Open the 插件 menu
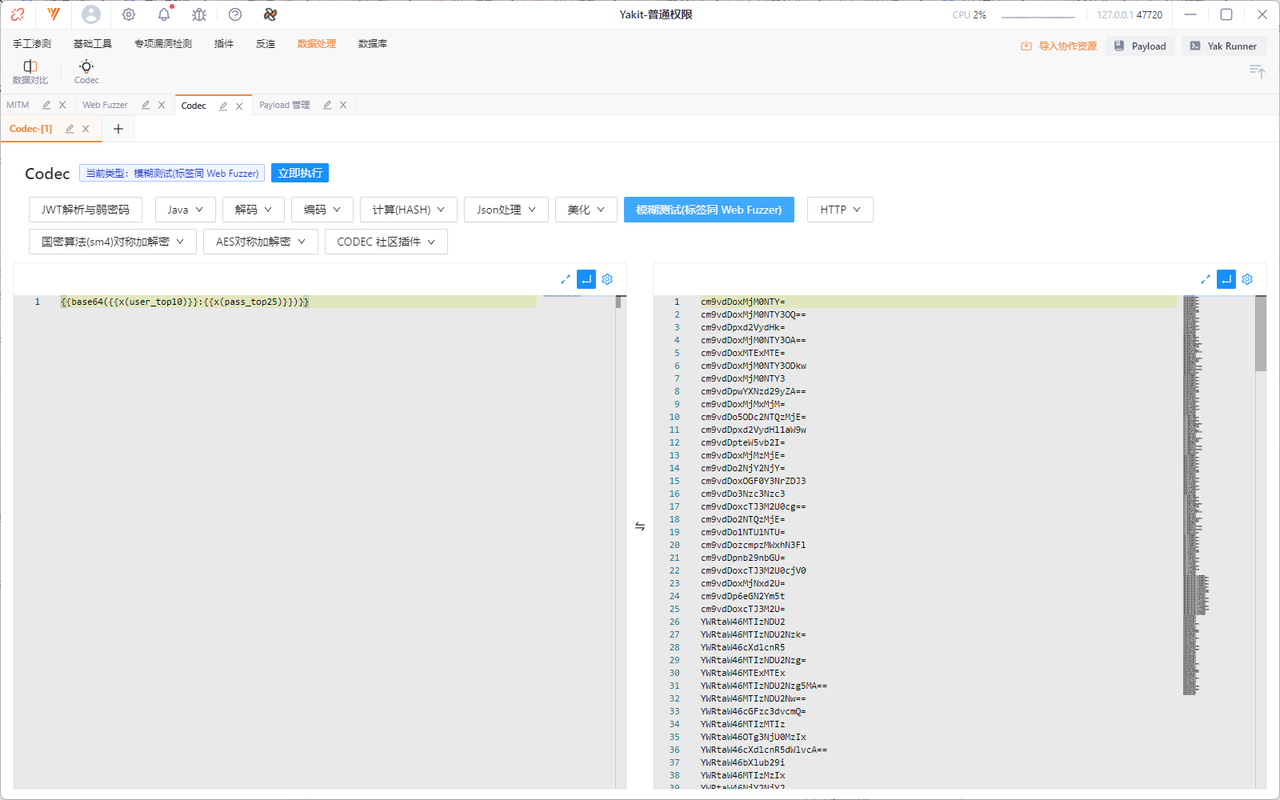This screenshot has width=1280, height=800. click(x=224, y=44)
